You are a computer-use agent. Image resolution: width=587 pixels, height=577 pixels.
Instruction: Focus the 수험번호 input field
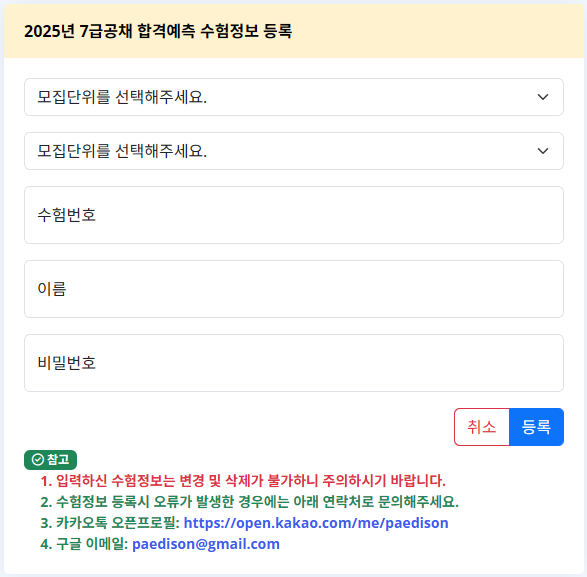click(x=294, y=215)
